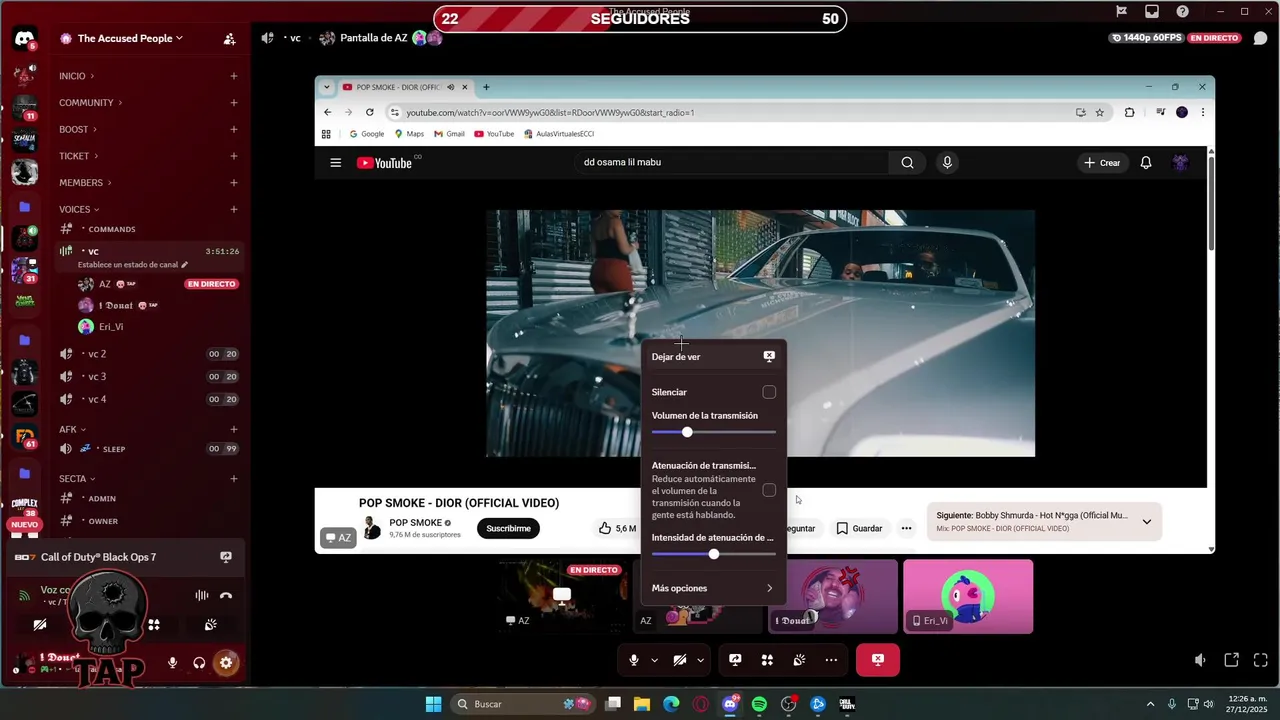Screen dimensions: 1280x720
Task: Expand the BOOST category
Action: (x=78, y=129)
